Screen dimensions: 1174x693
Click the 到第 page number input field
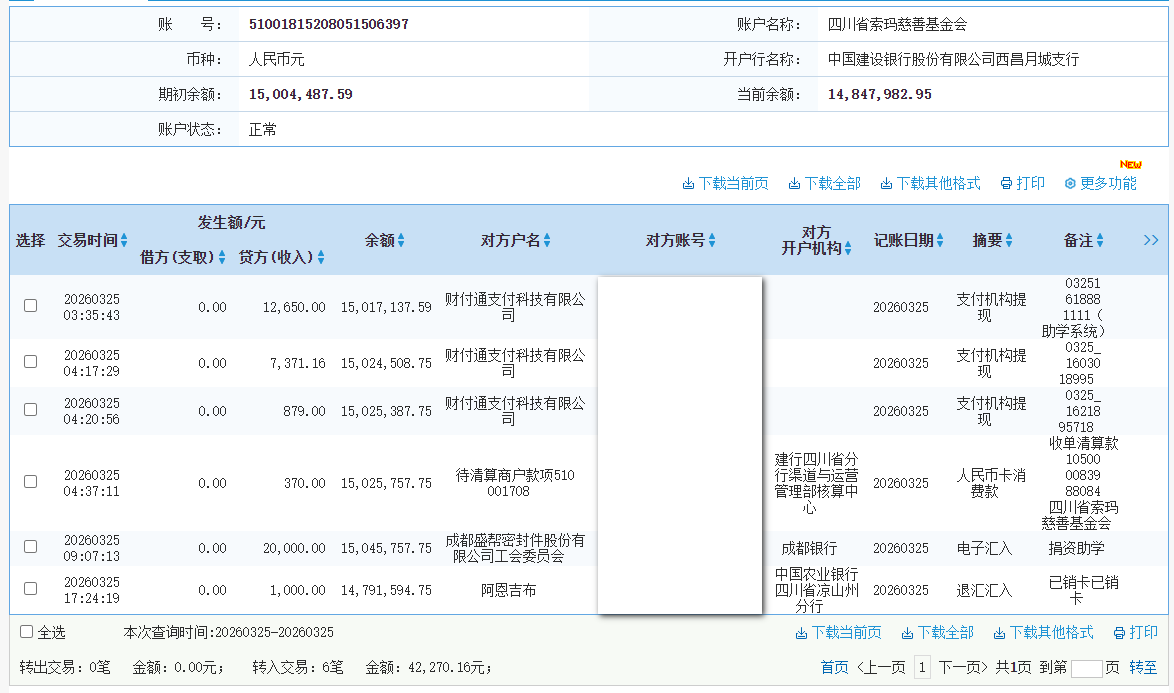1087,666
